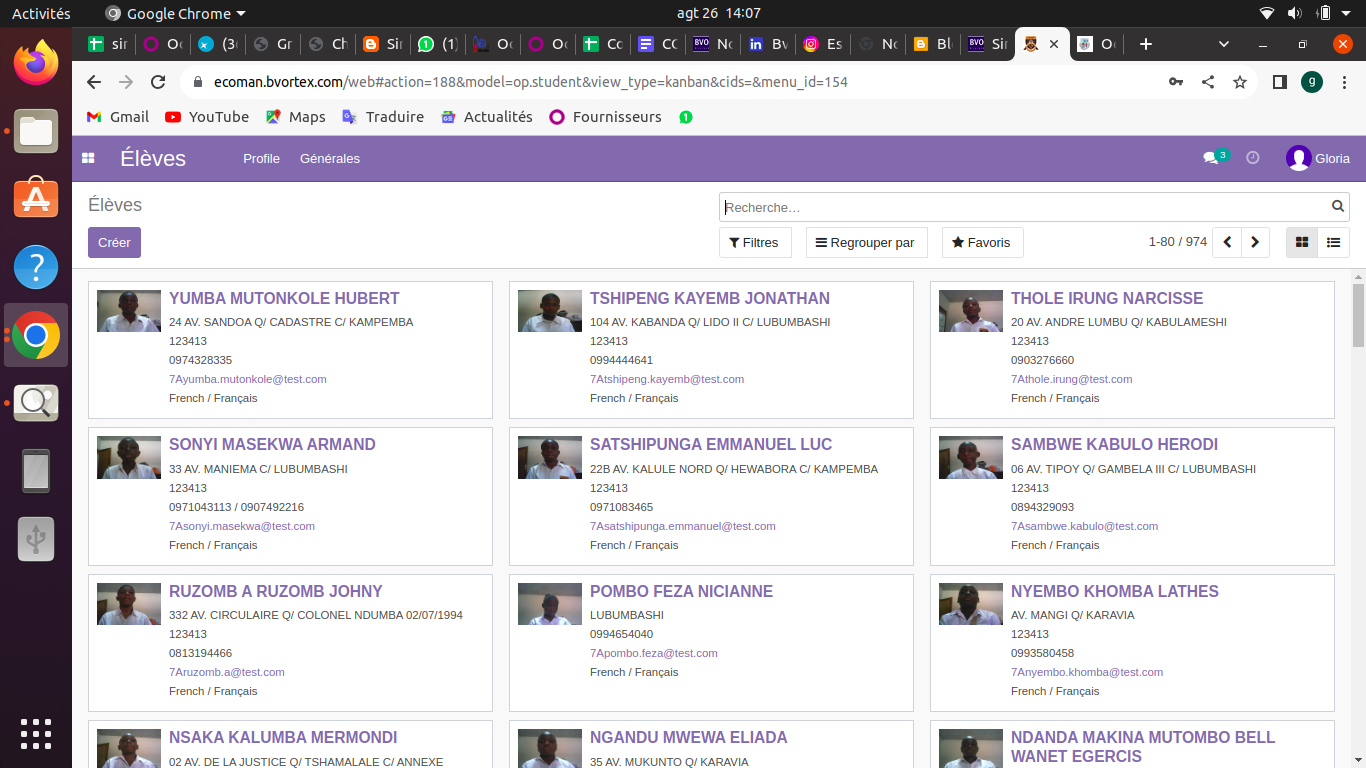Bookmark this page with star icon

[x=1240, y=82]
